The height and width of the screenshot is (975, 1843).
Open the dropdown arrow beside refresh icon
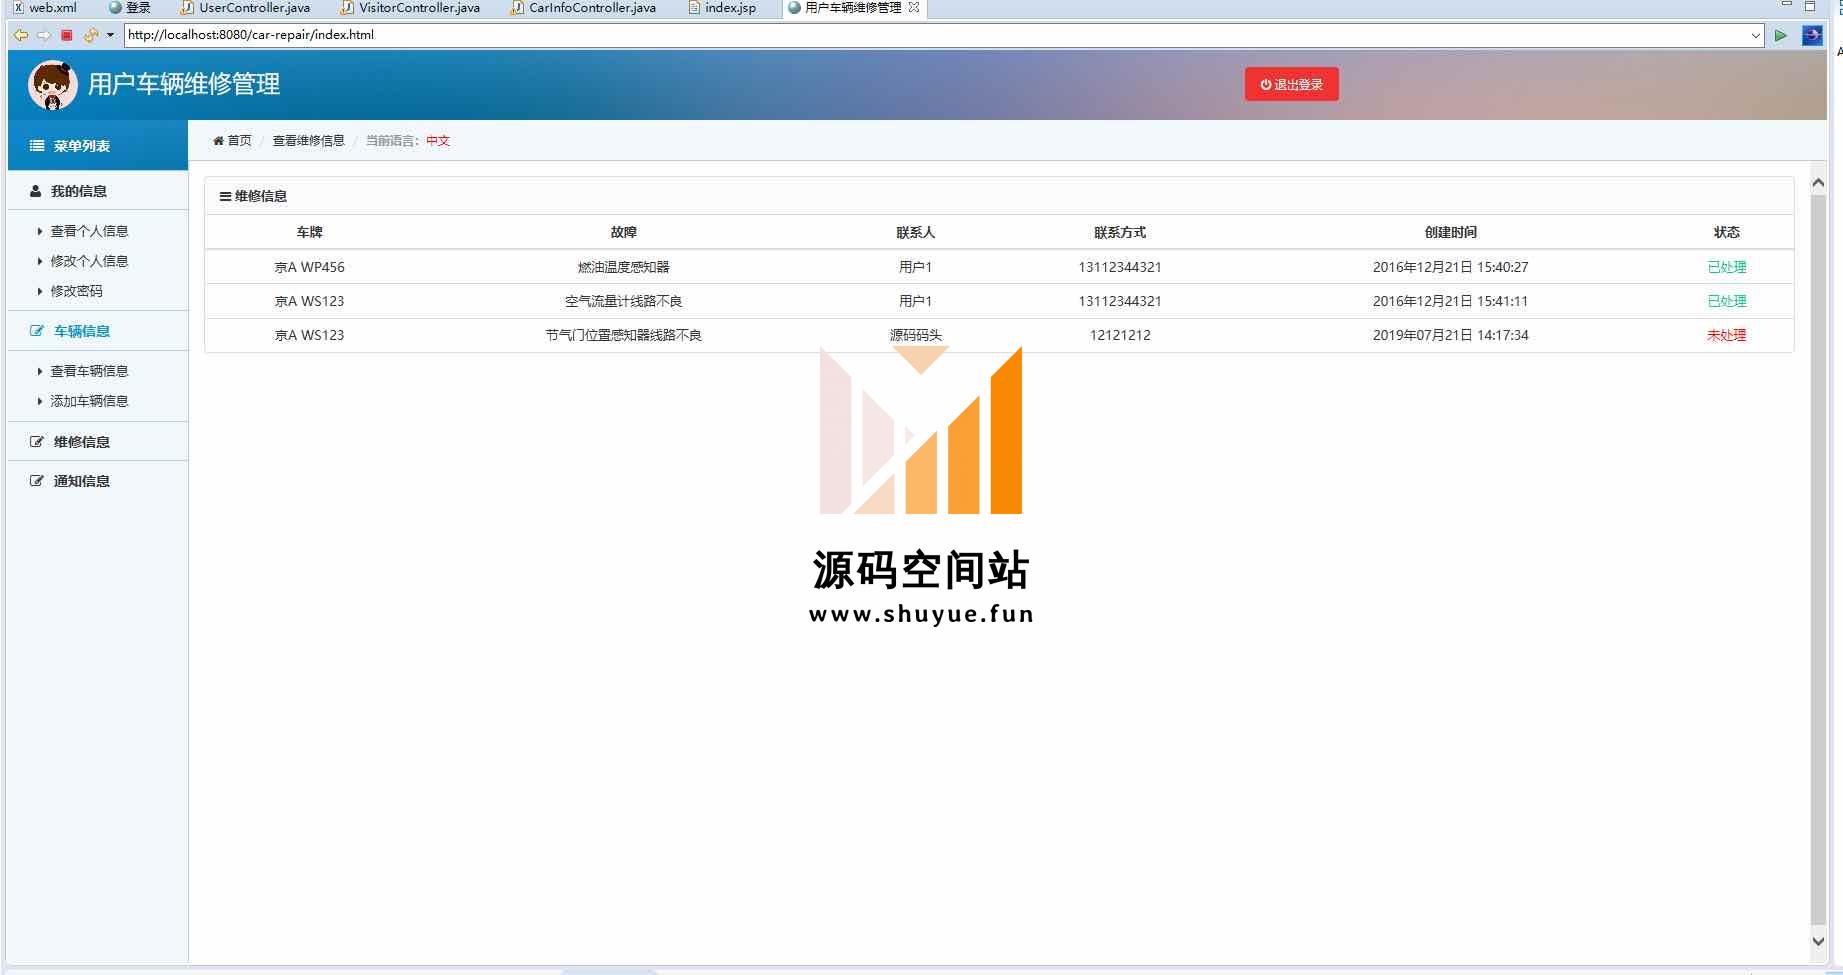(x=110, y=35)
